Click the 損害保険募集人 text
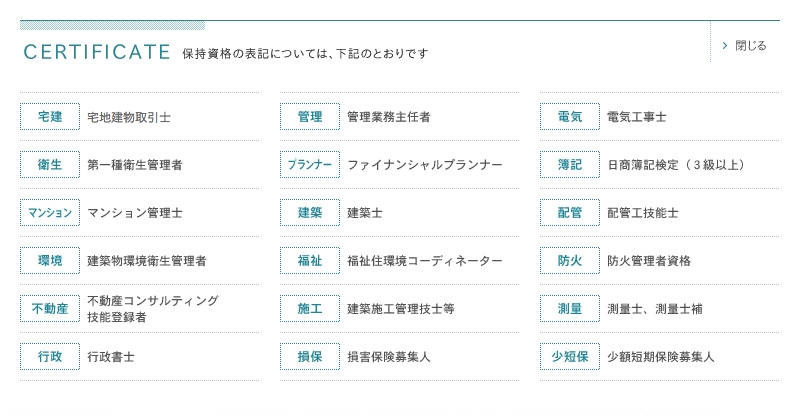800x415 pixels. (x=389, y=357)
